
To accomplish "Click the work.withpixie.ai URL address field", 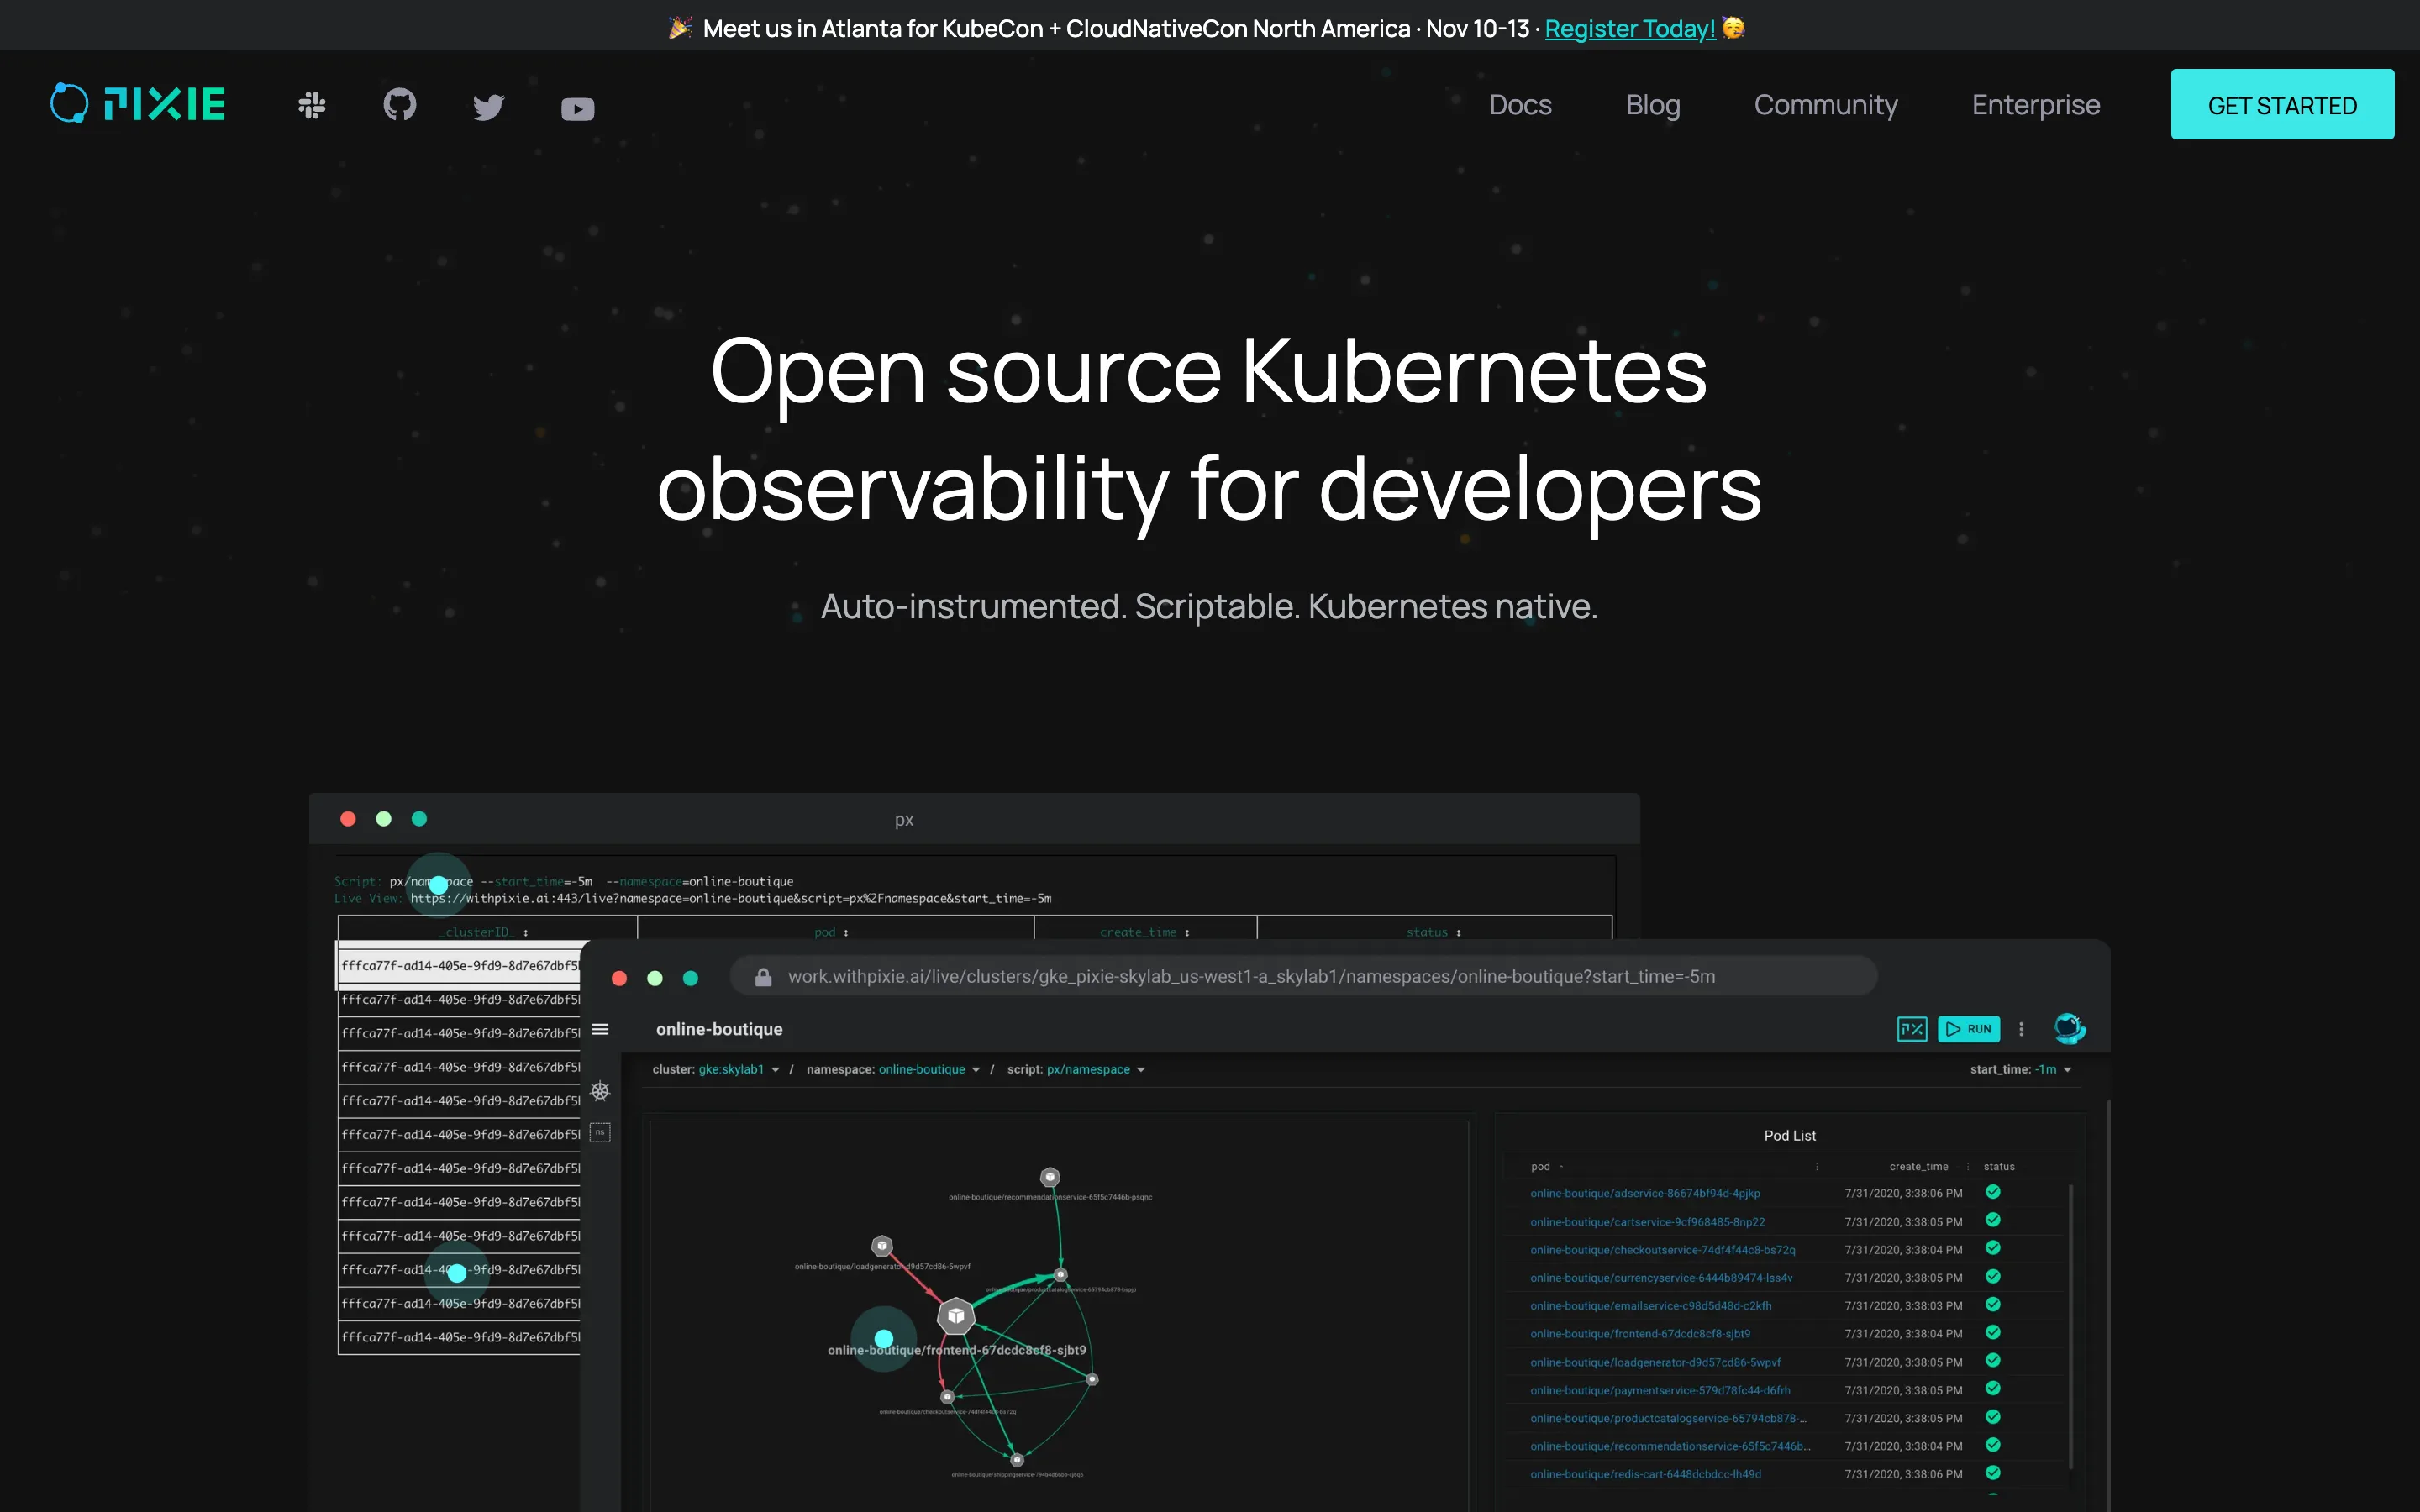I will (x=1303, y=976).
